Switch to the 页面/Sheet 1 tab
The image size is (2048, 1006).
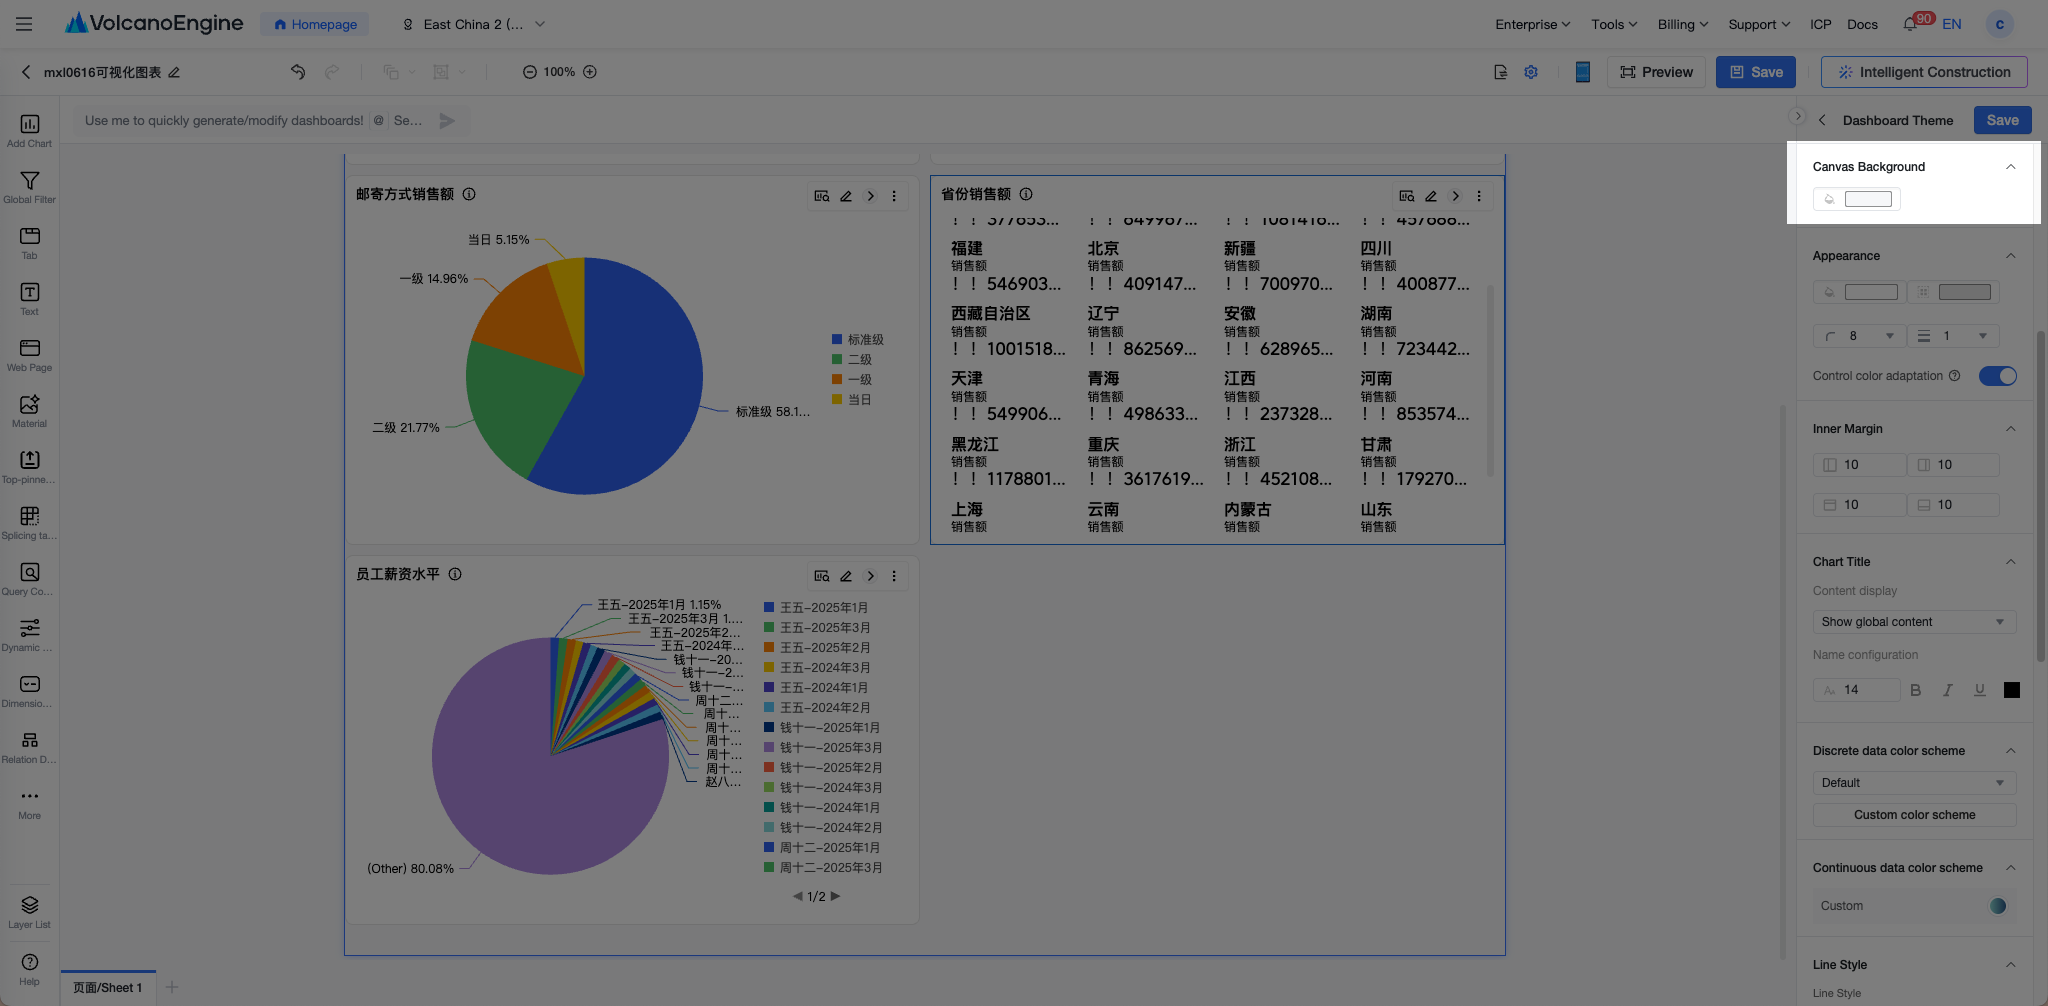(108, 988)
